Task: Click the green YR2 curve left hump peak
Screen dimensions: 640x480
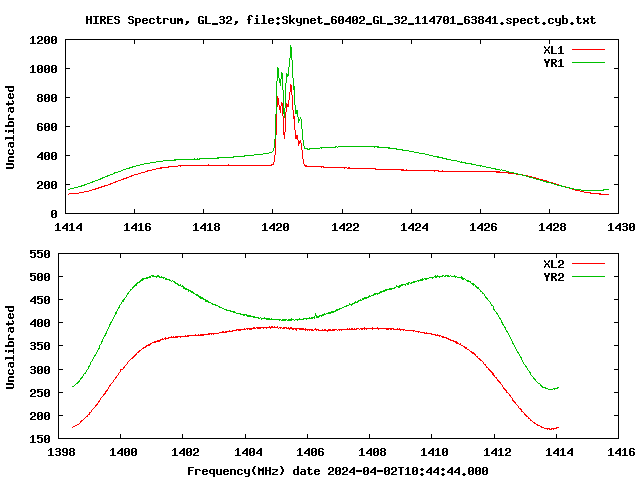Action: point(153,276)
